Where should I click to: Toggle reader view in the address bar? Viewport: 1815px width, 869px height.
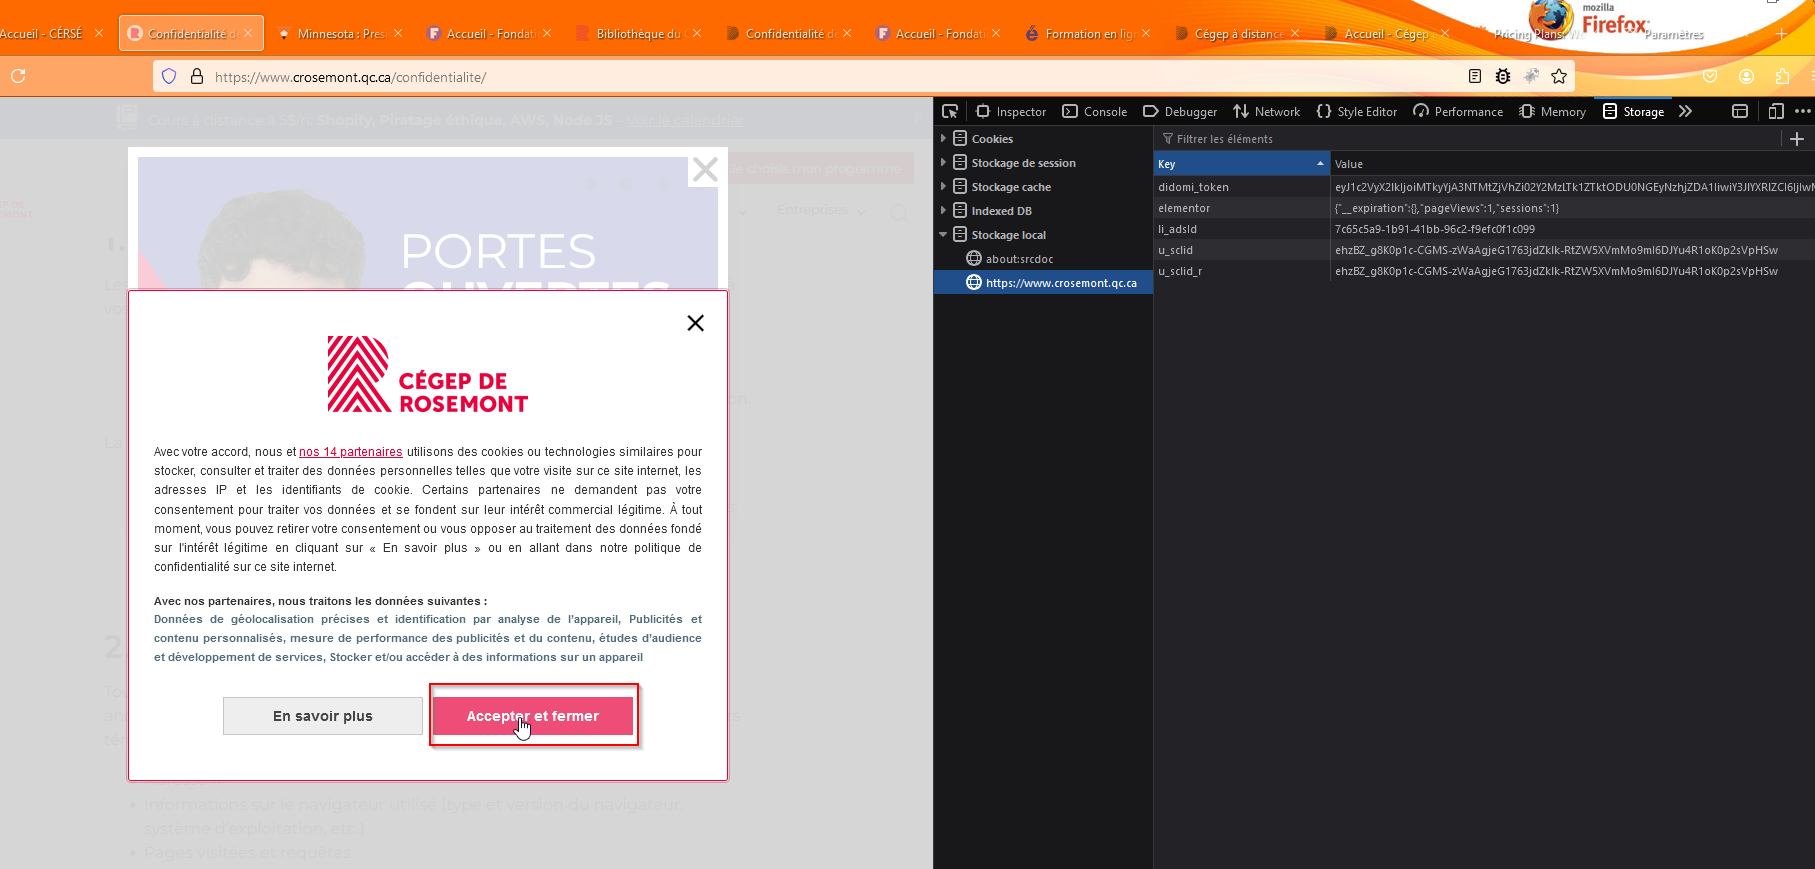click(x=1474, y=76)
